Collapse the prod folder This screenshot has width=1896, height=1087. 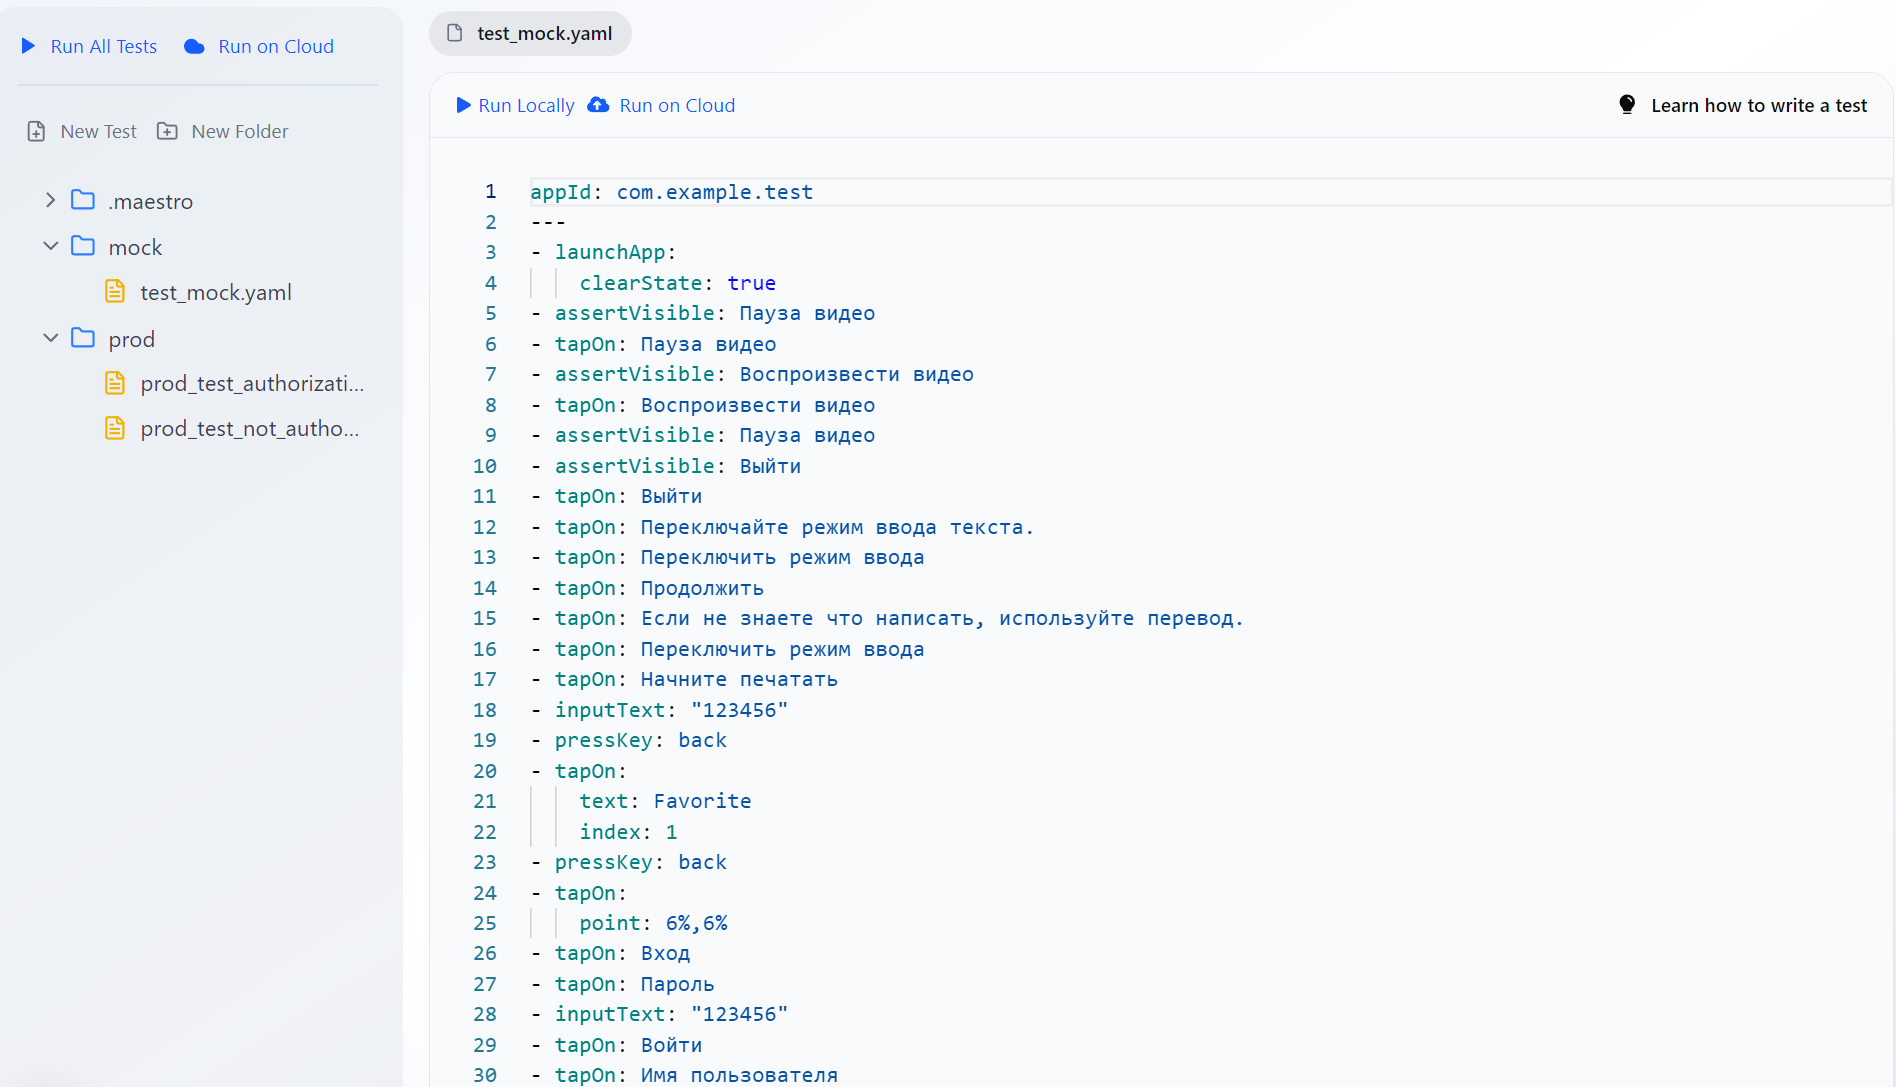click(x=50, y=339)
